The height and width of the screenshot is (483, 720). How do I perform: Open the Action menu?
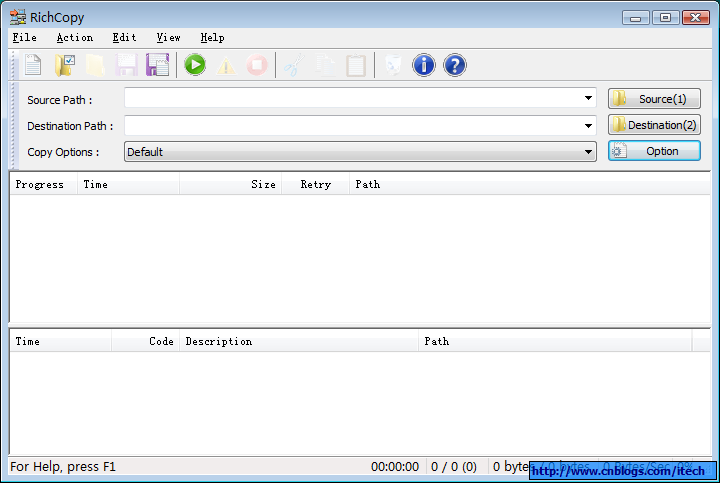(74, 38)
